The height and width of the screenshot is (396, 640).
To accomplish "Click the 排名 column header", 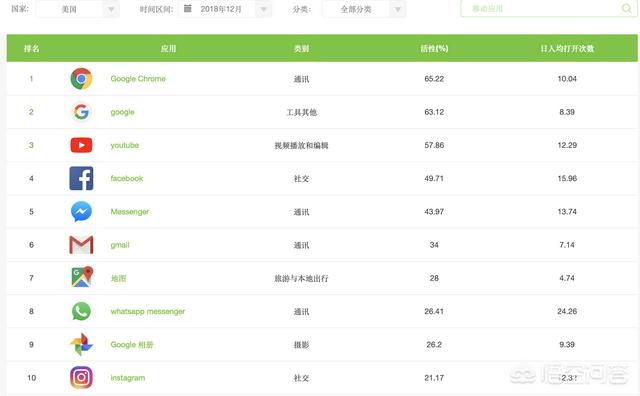I will tap(31, 48).
